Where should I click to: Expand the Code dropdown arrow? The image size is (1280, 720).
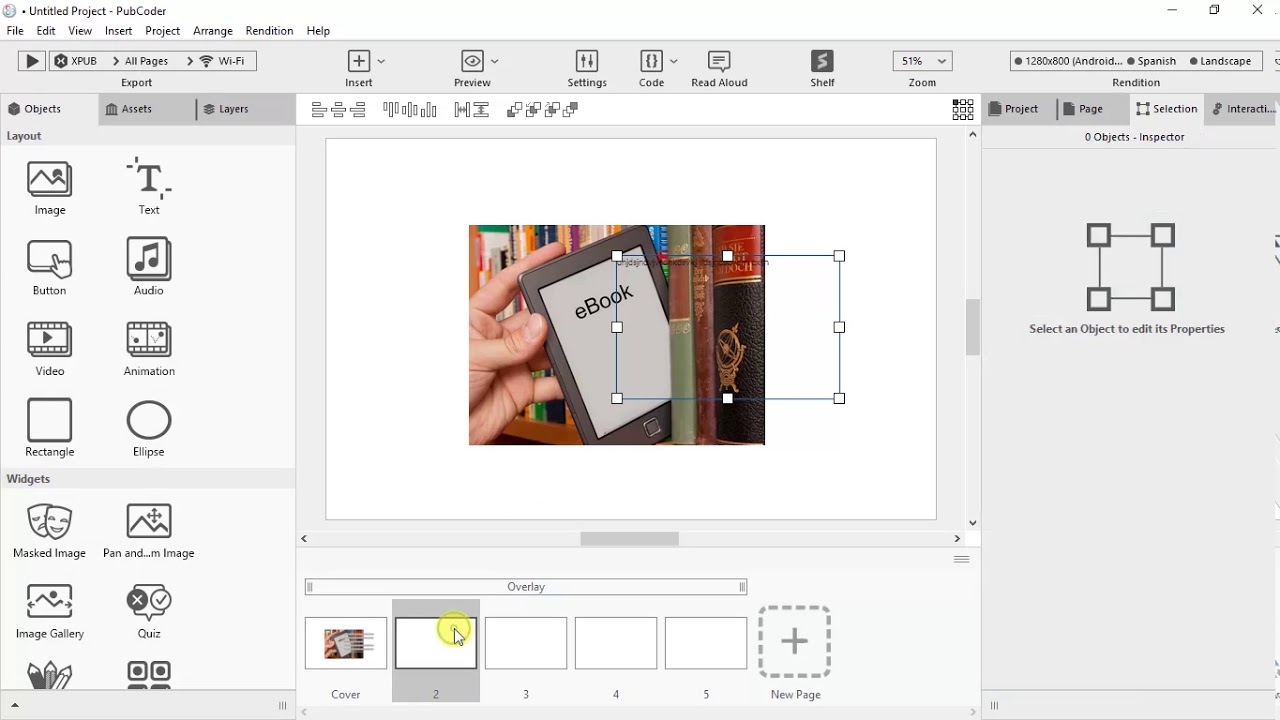pyautogui.click(x=673, y=61)
